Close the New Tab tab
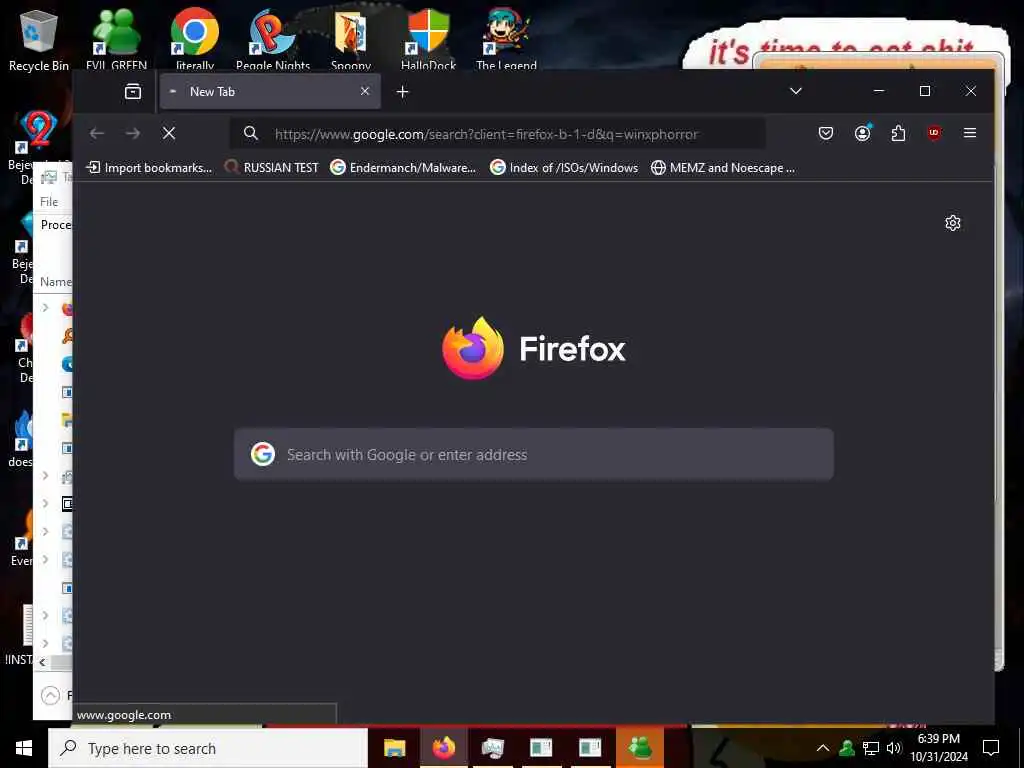The height and width of the screenshot is (768, 1024). click(x=365, y=91)
